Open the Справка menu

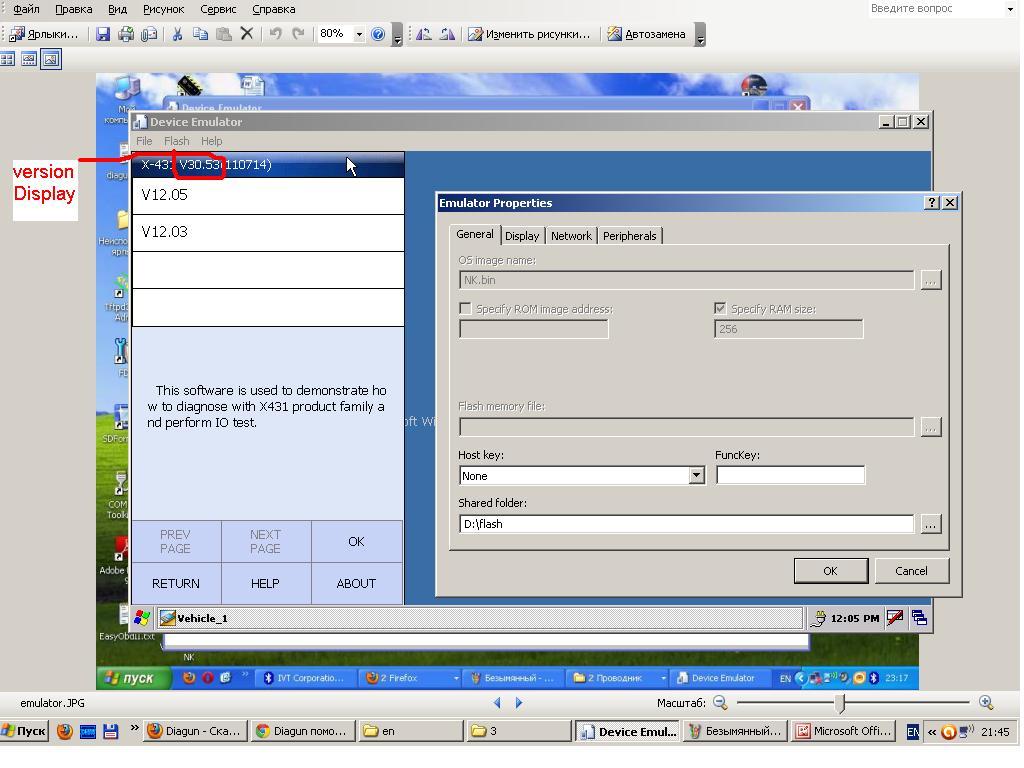[x=274, y=9]
